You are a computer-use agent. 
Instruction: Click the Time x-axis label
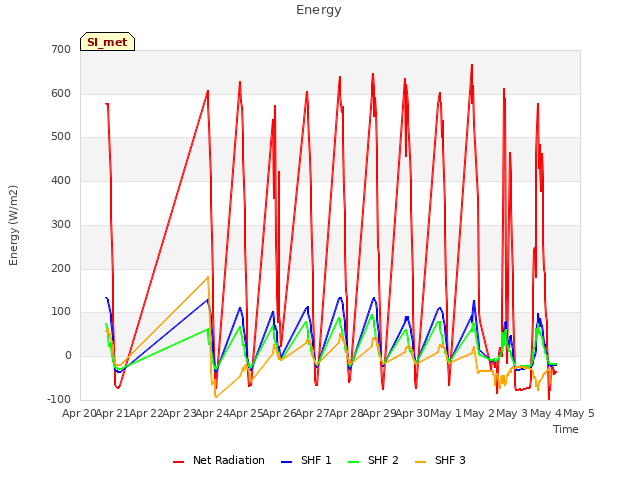pos(566,429)
